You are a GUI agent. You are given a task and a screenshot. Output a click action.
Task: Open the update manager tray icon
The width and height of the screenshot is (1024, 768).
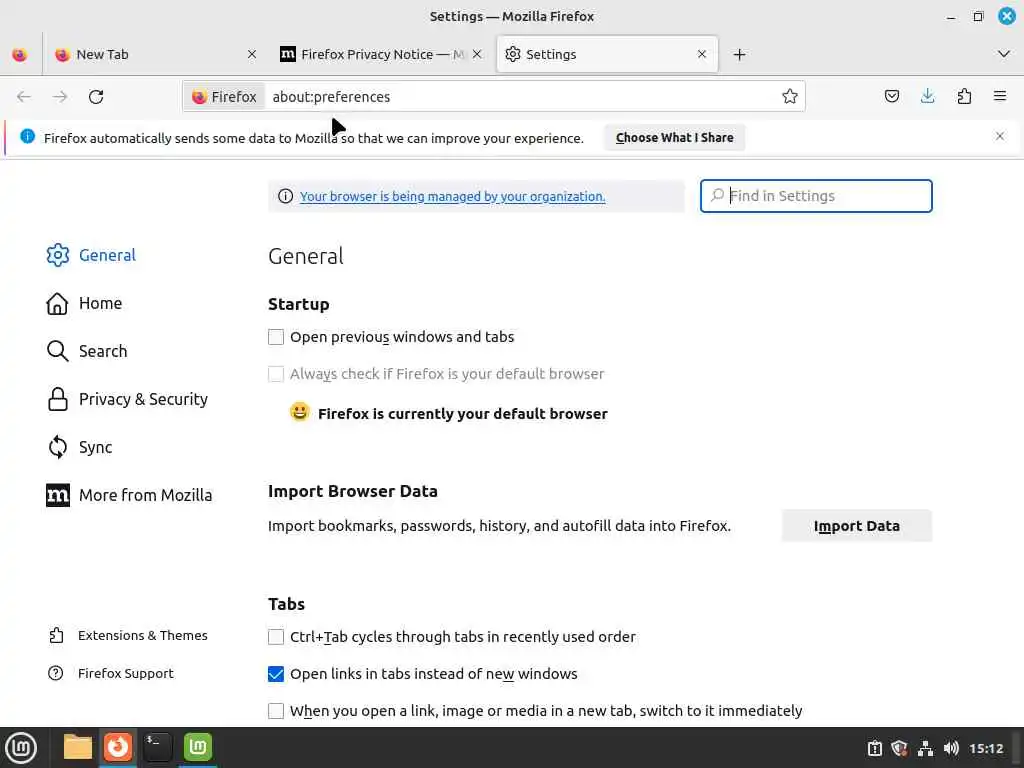pos(874,748)
